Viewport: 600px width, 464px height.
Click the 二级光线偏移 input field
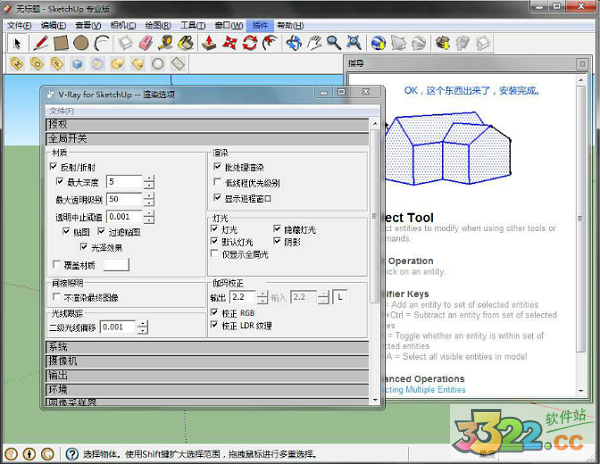(118, 327)
